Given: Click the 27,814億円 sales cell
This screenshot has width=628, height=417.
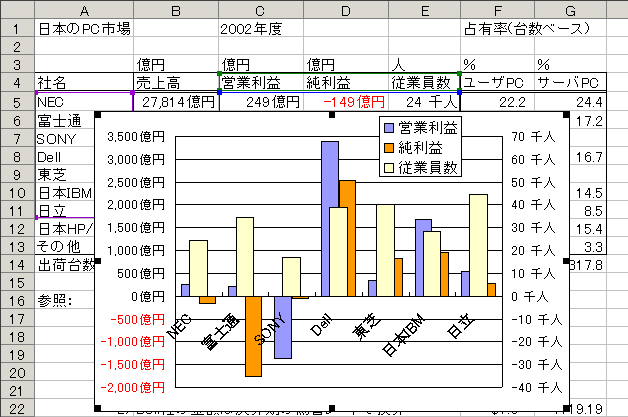Looking at the screenshot, I should [x=176, y=102].
